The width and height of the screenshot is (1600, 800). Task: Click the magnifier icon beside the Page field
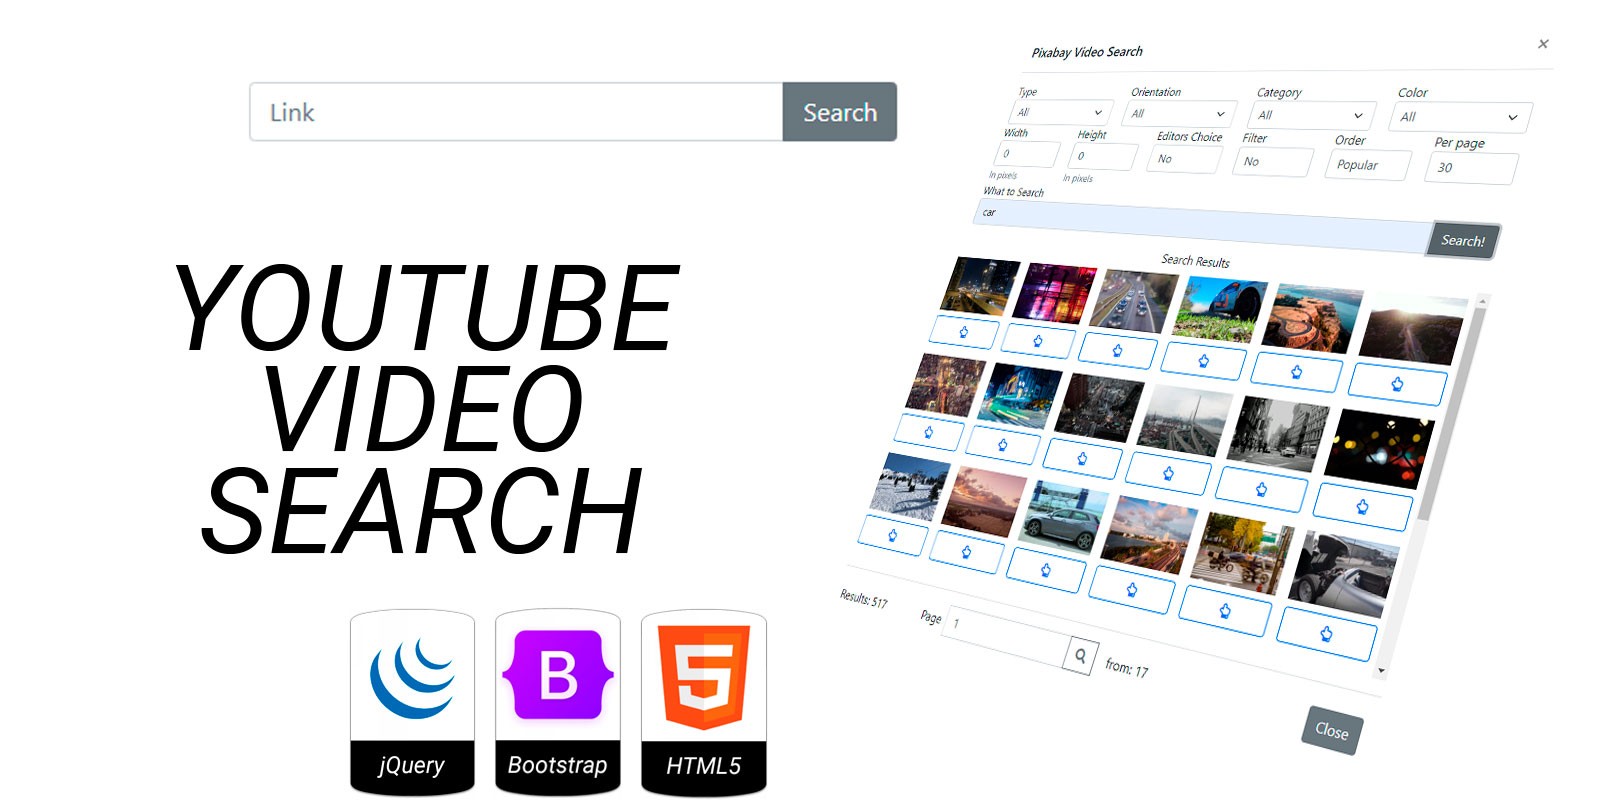pos(1080,656)
